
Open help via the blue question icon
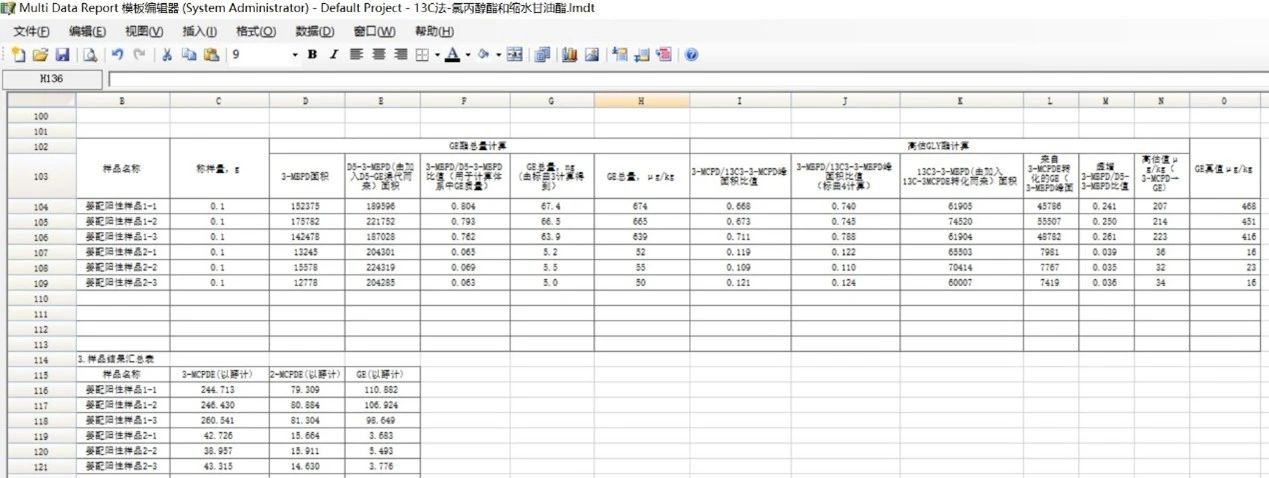tap(691, 54)
